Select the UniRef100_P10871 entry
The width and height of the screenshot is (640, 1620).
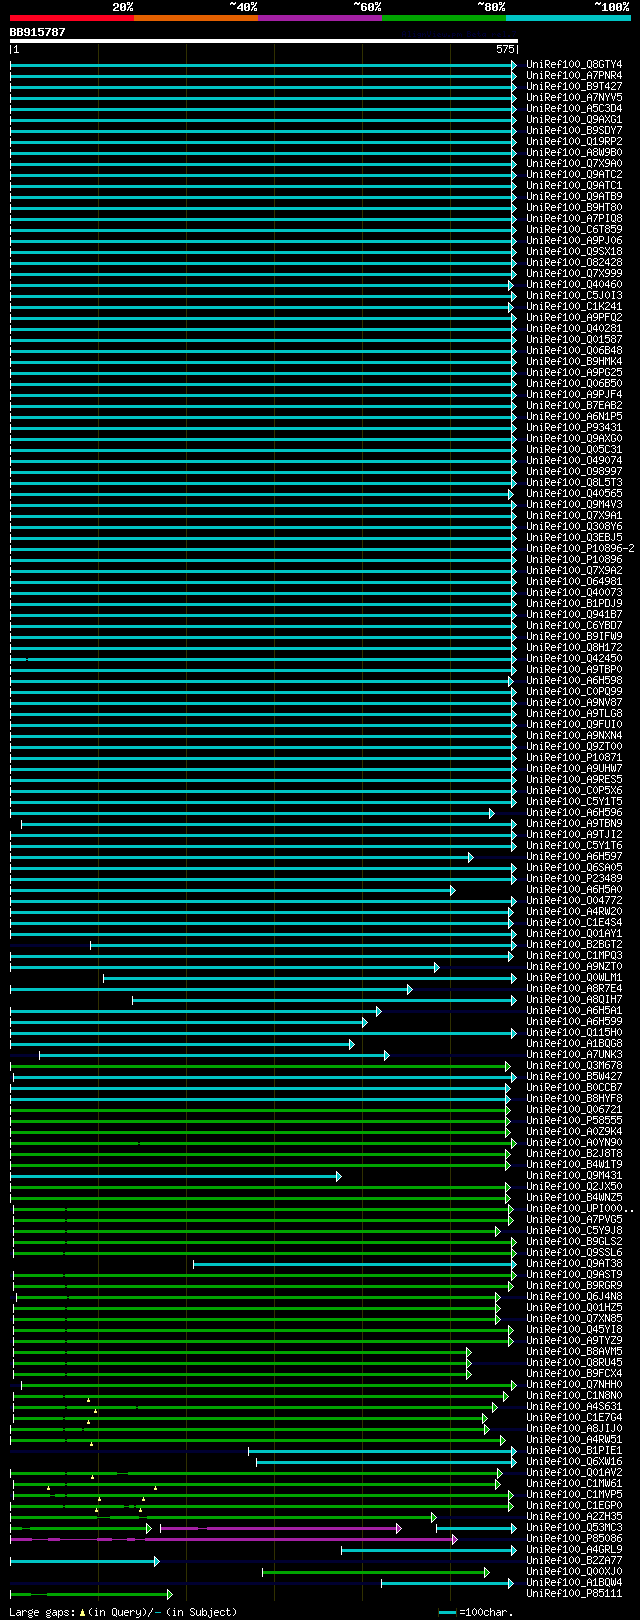pos(574,757)
